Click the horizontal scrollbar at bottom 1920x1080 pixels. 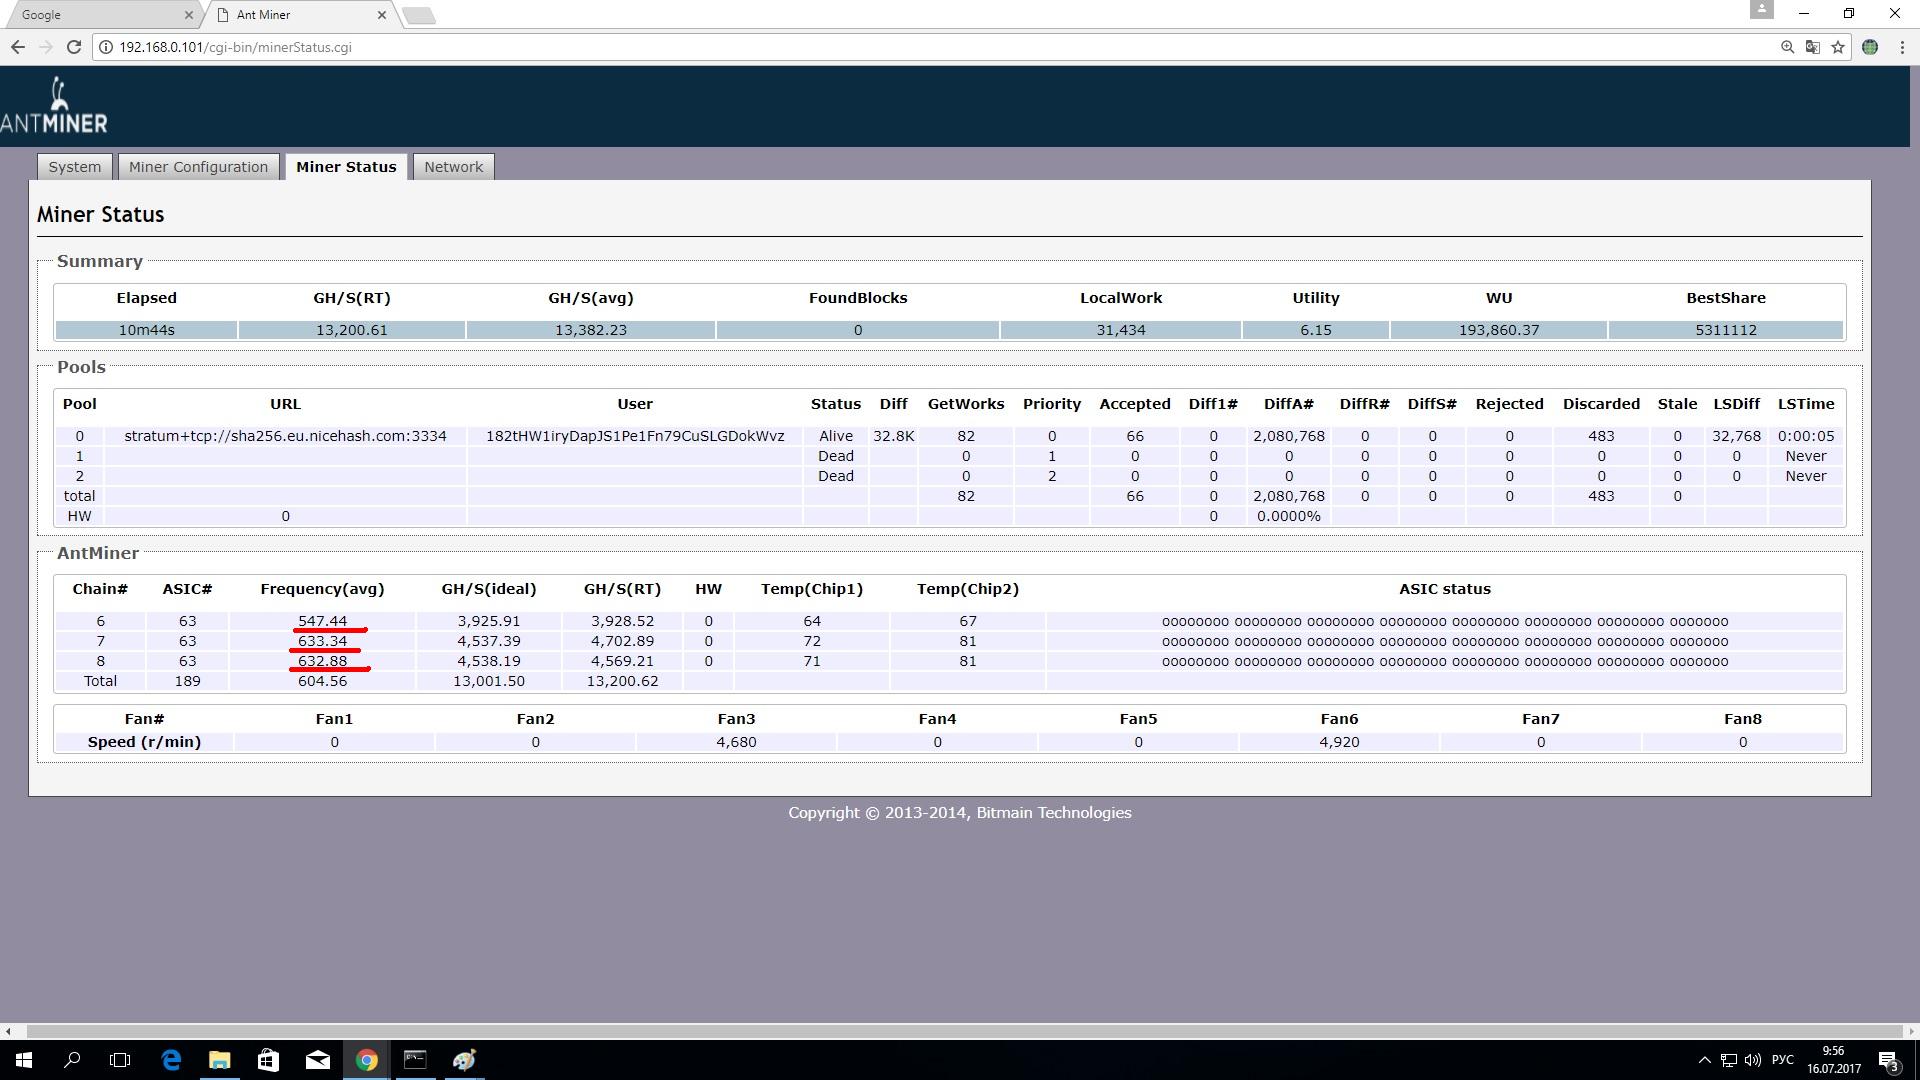[x=960, y=1031]
